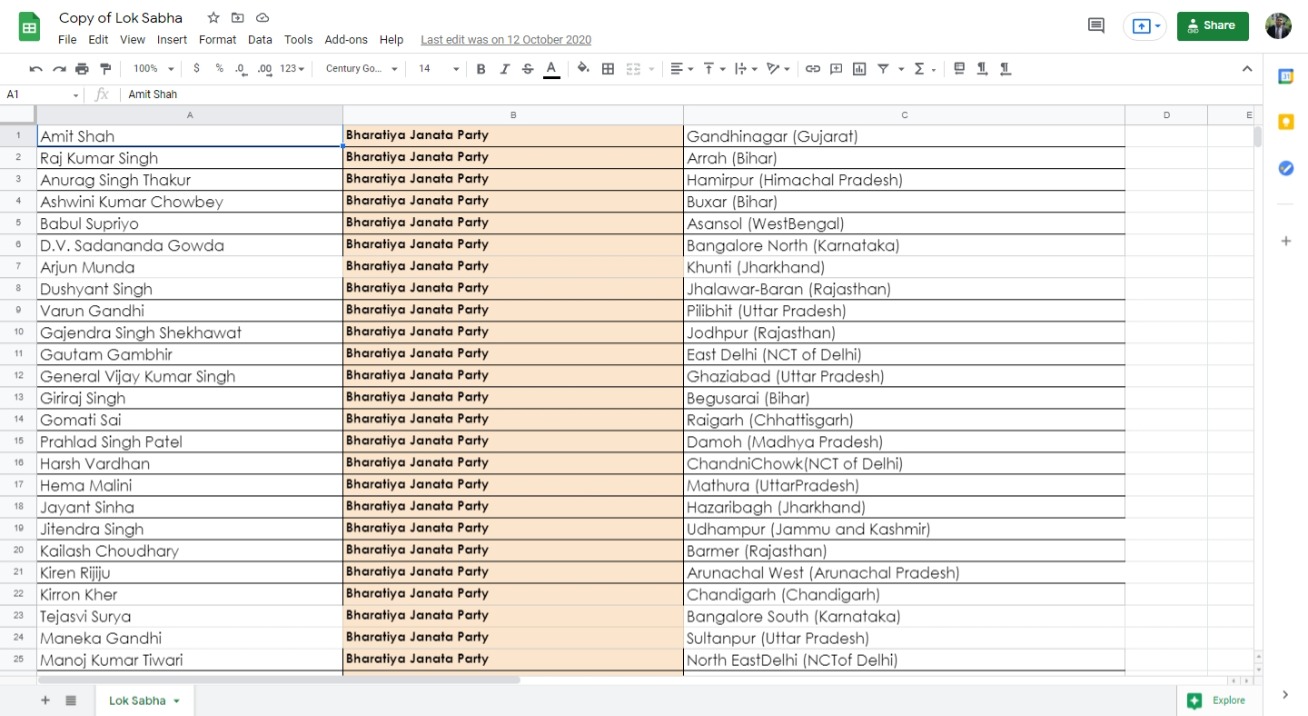
Task: Redo the last undone action
Action: (x=59, y=69)
